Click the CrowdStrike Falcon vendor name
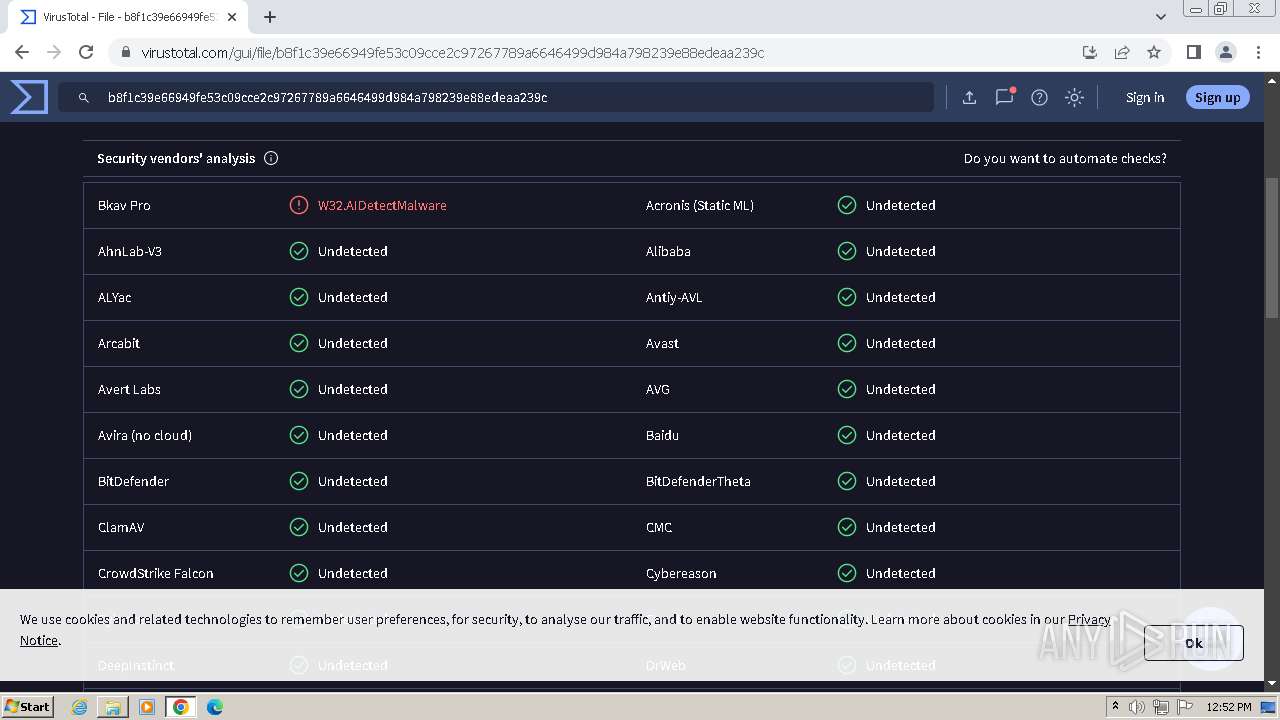Screen dimensions: 1280x720 click(156, 573)
